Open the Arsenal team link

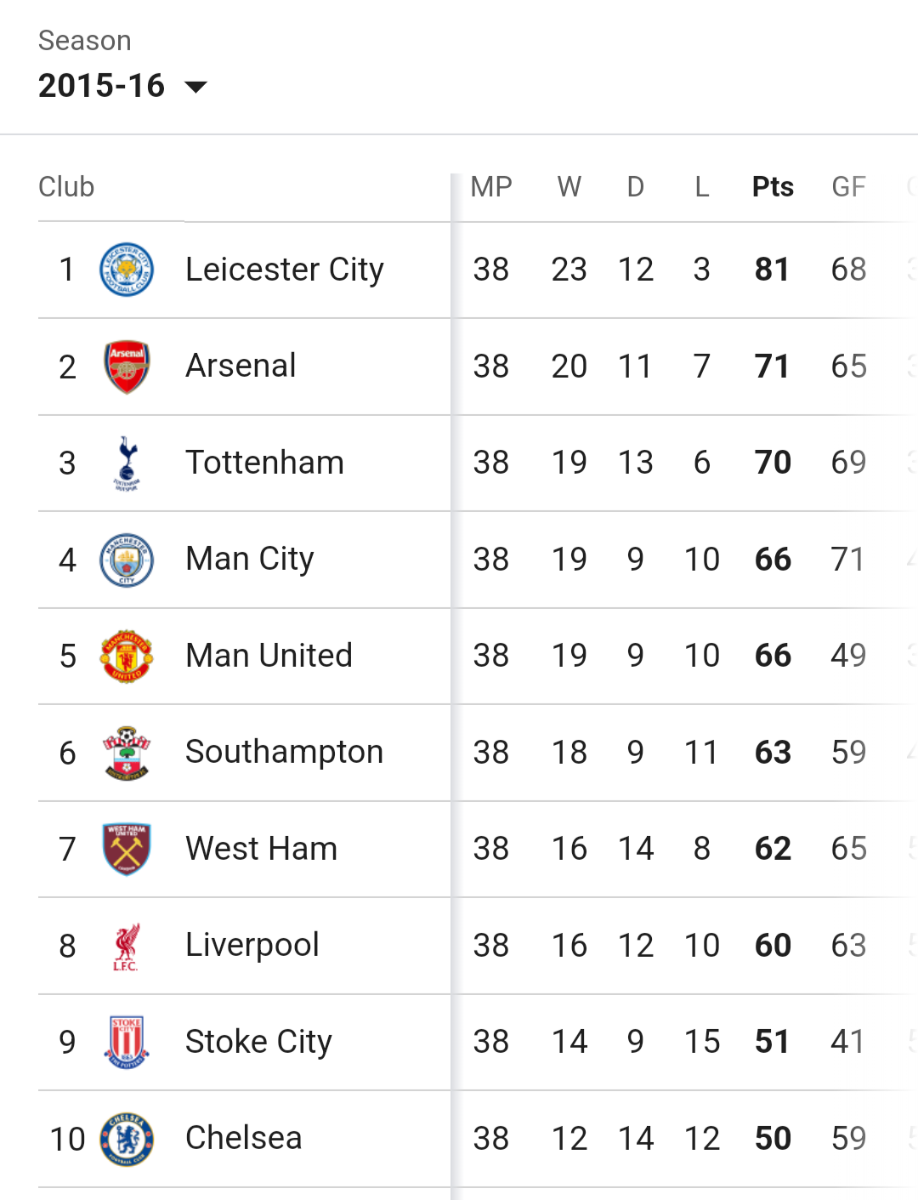240,366
